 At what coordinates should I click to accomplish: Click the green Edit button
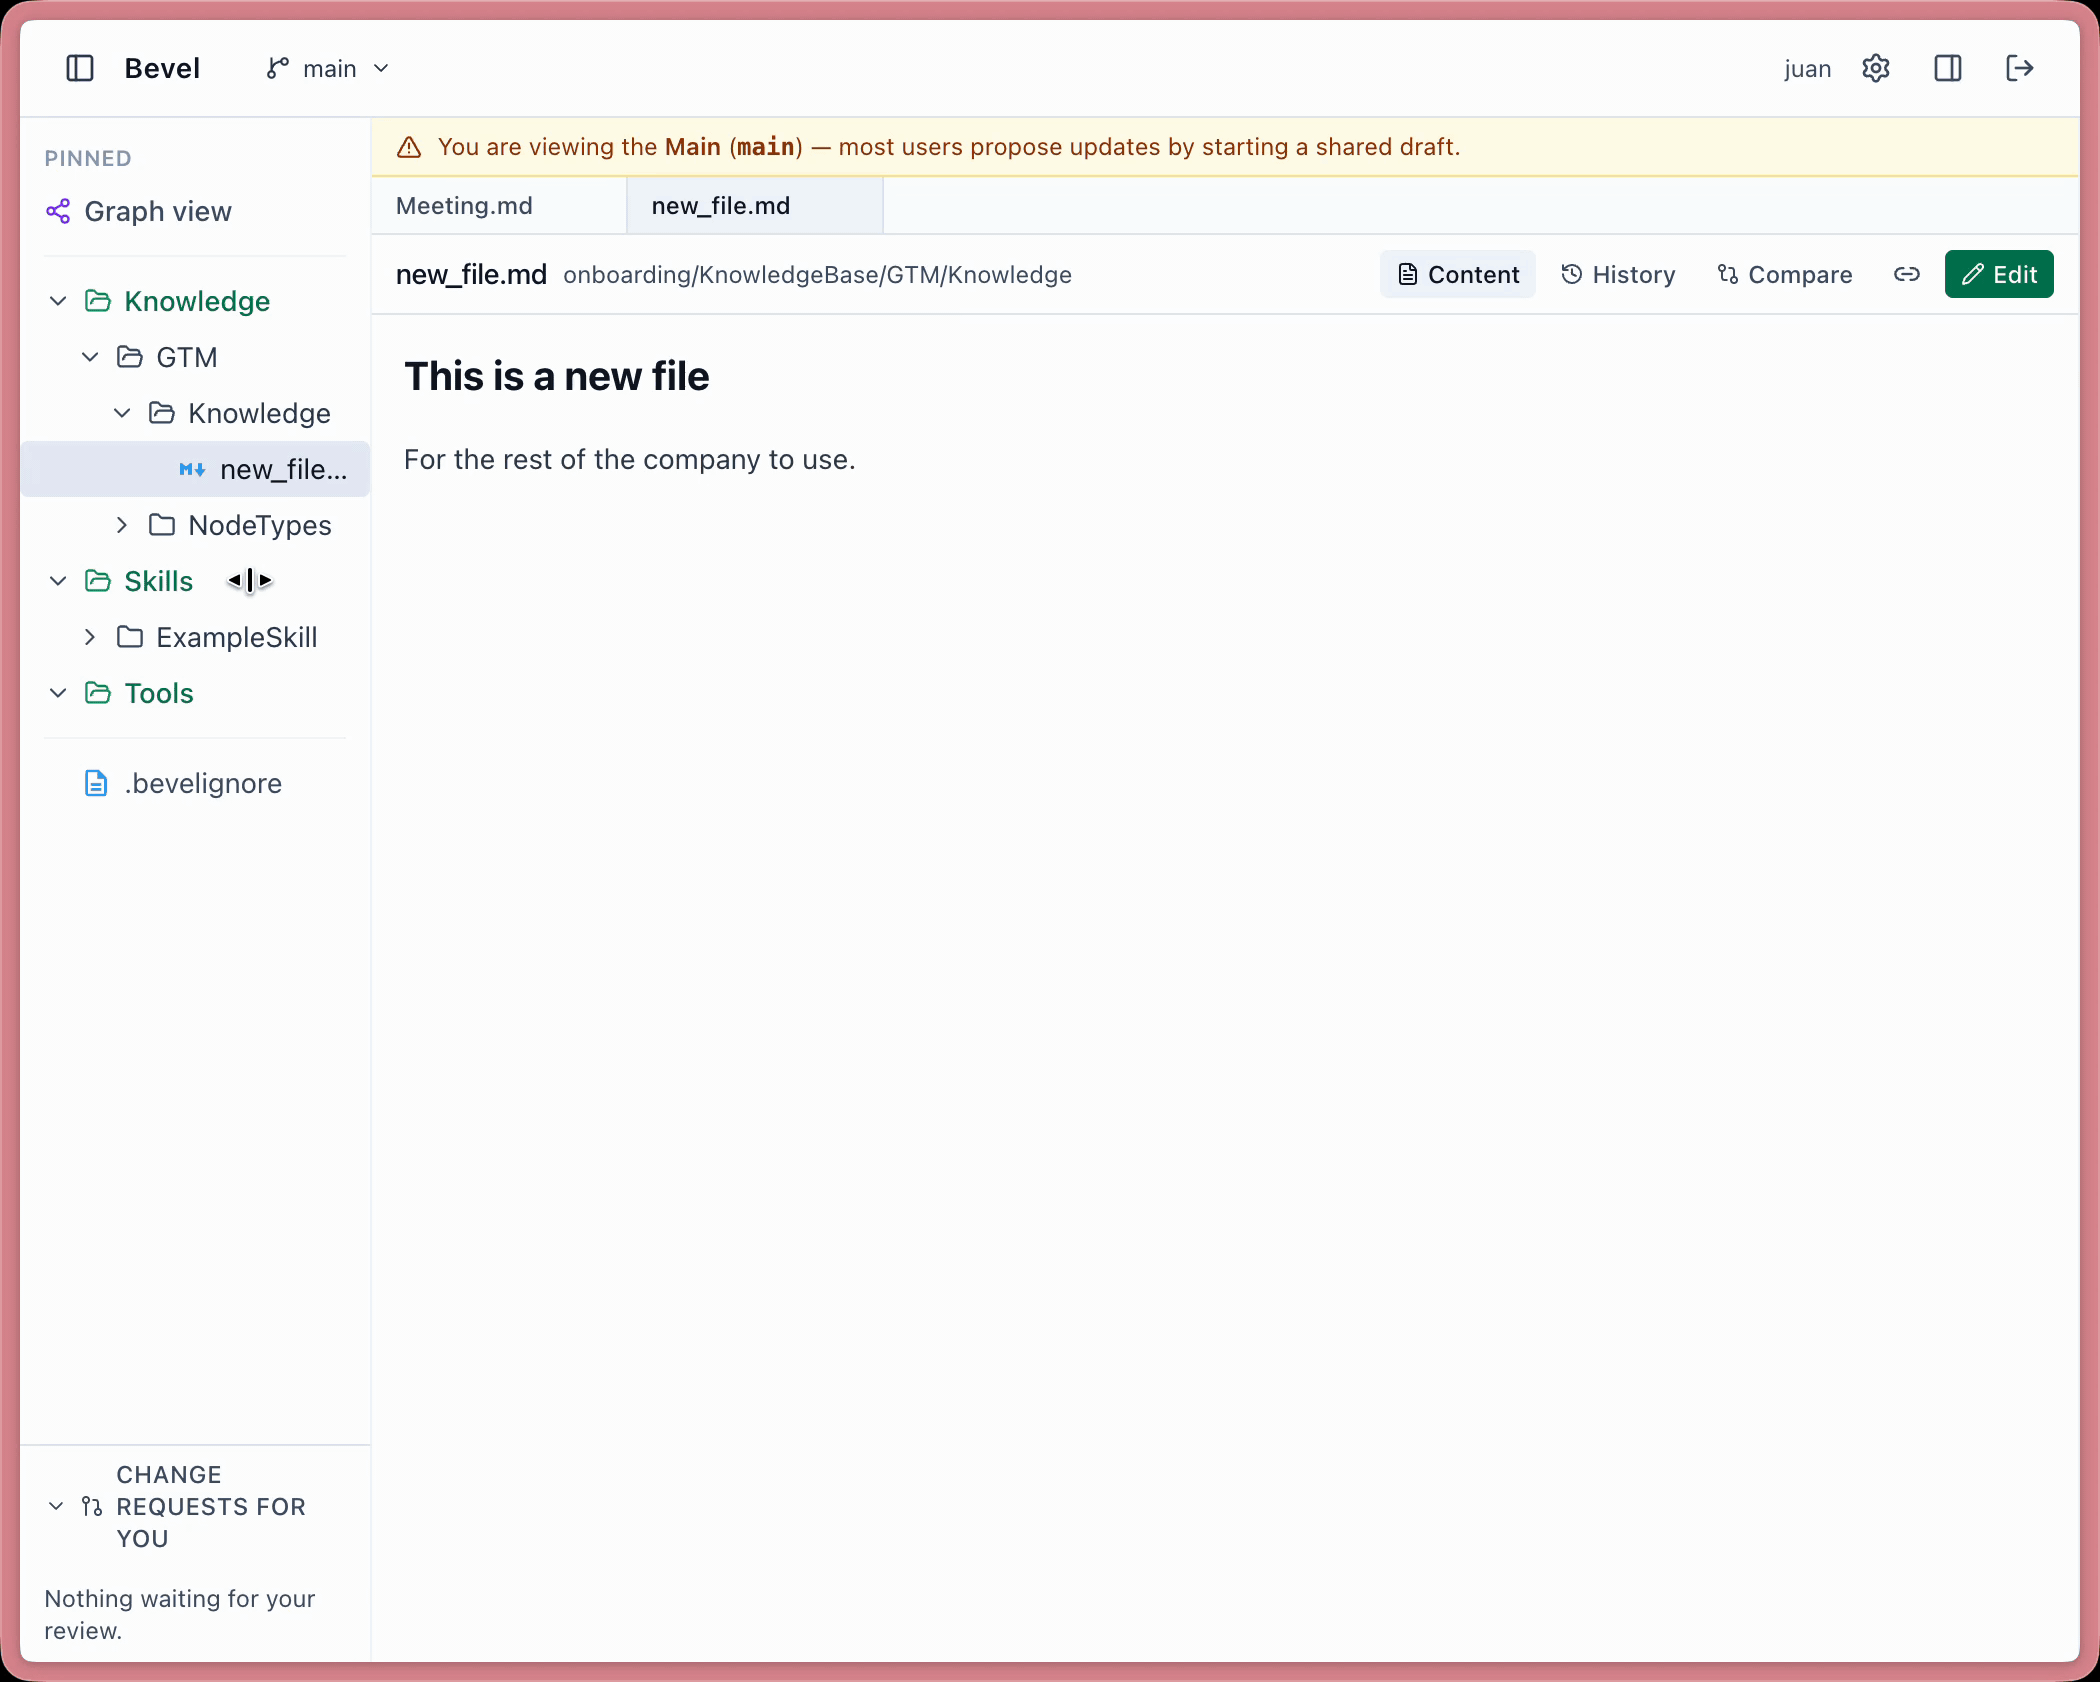[x=1999, y=274]
